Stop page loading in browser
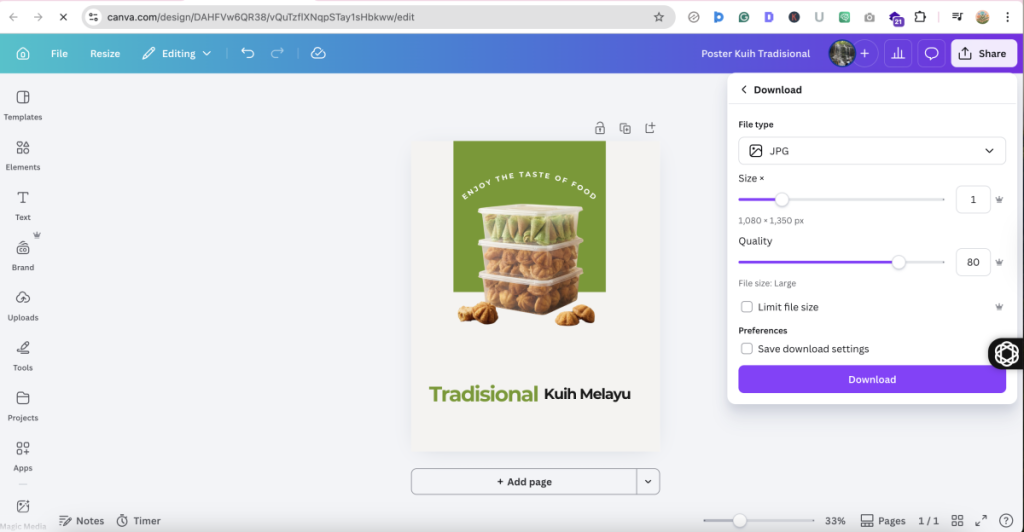Viewport: 1024px width, 532px height. [63, 17]
